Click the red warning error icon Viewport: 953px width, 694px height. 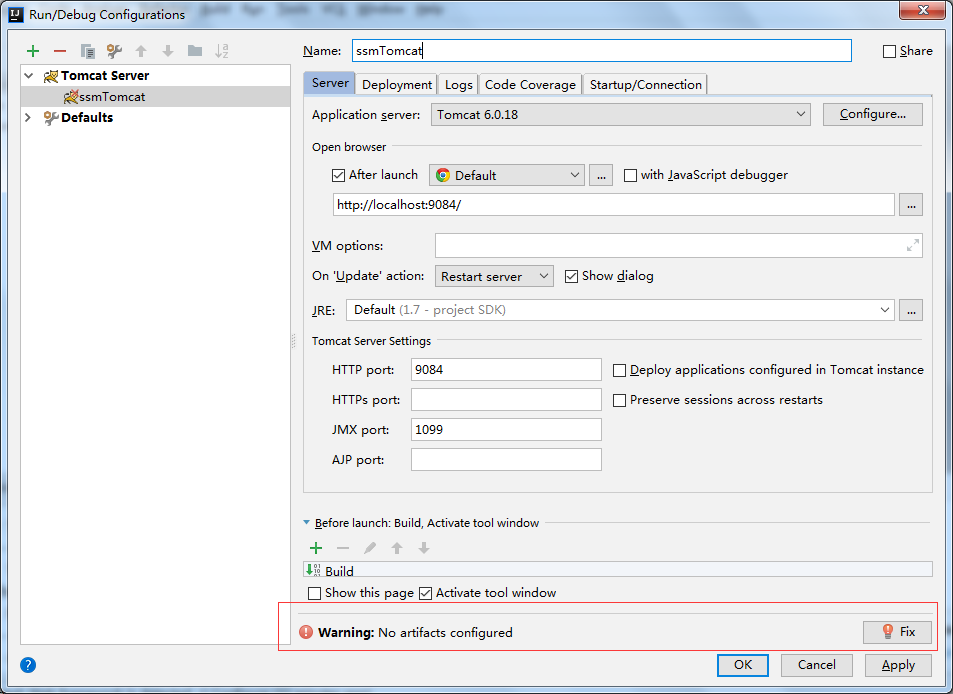306,632
